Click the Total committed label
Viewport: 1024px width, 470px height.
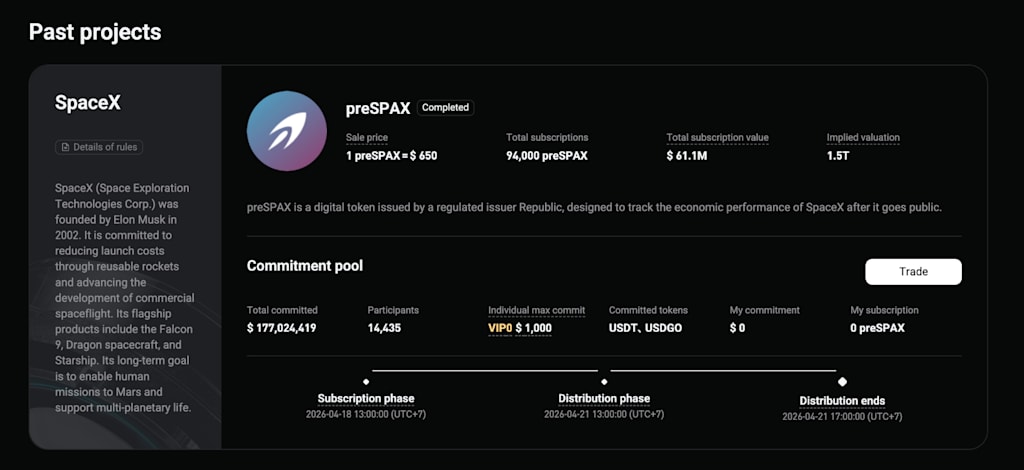[282, 311]
